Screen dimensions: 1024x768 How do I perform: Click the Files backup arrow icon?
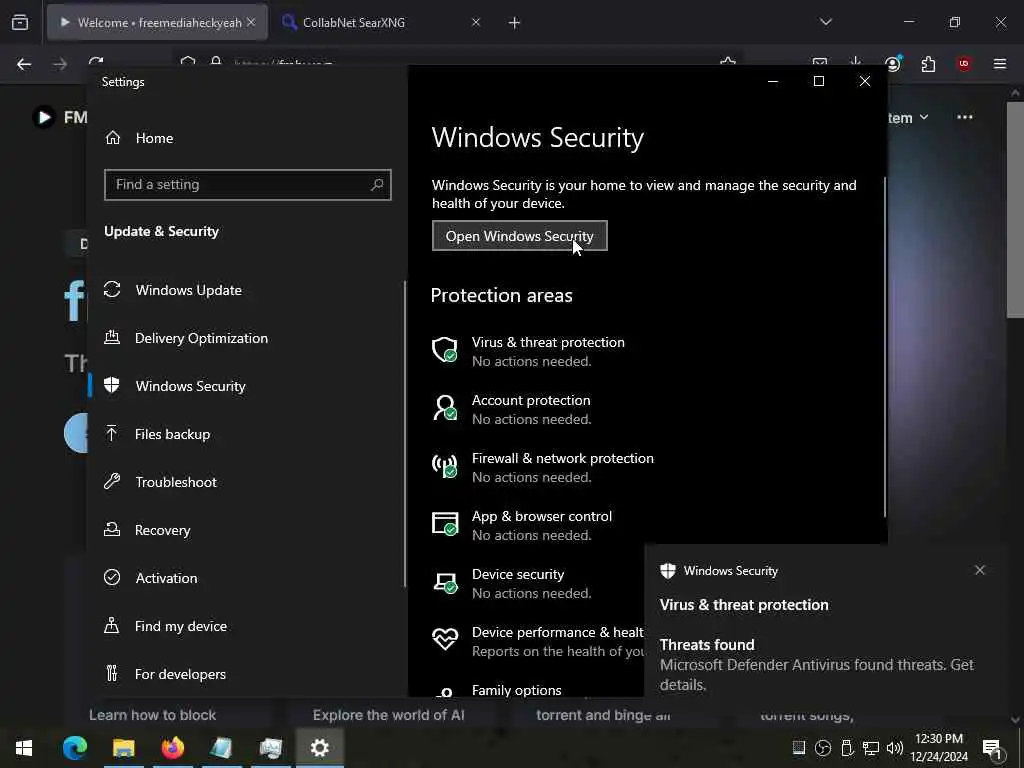coord(112,433)
